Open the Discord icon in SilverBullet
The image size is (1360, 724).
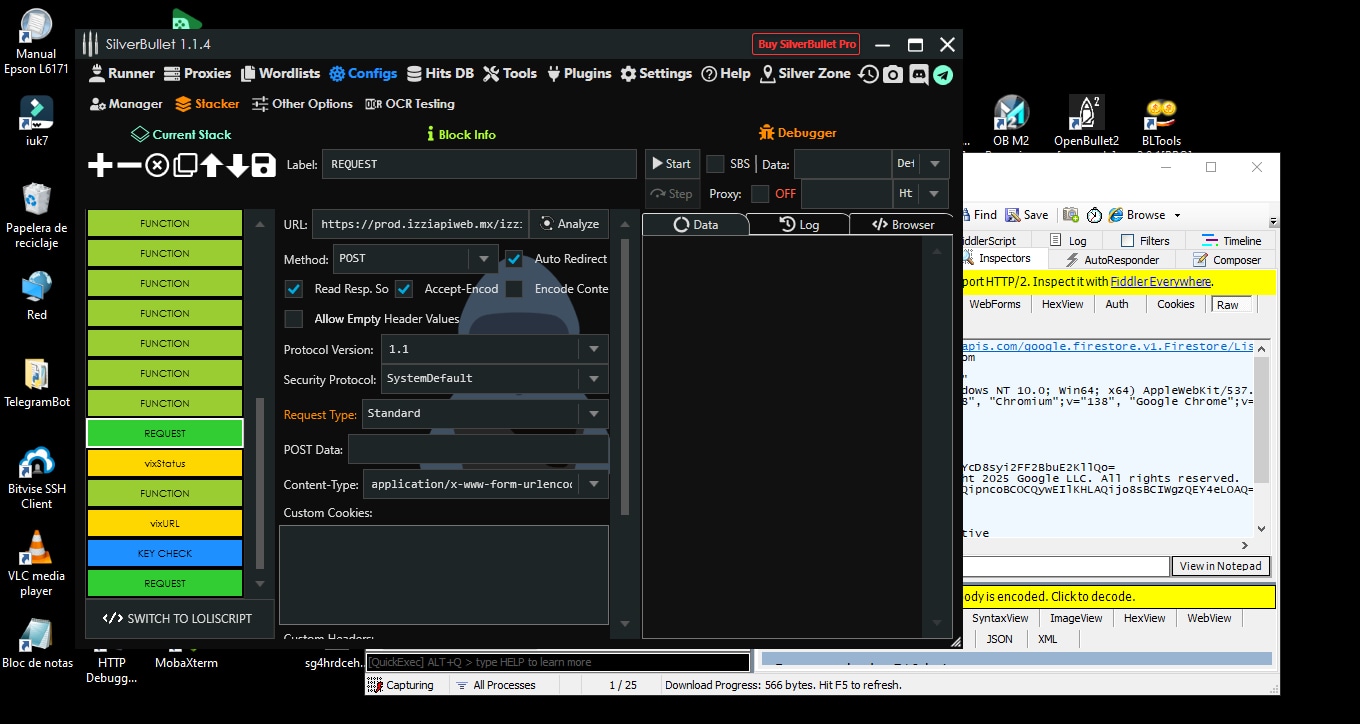coord(918,74)
